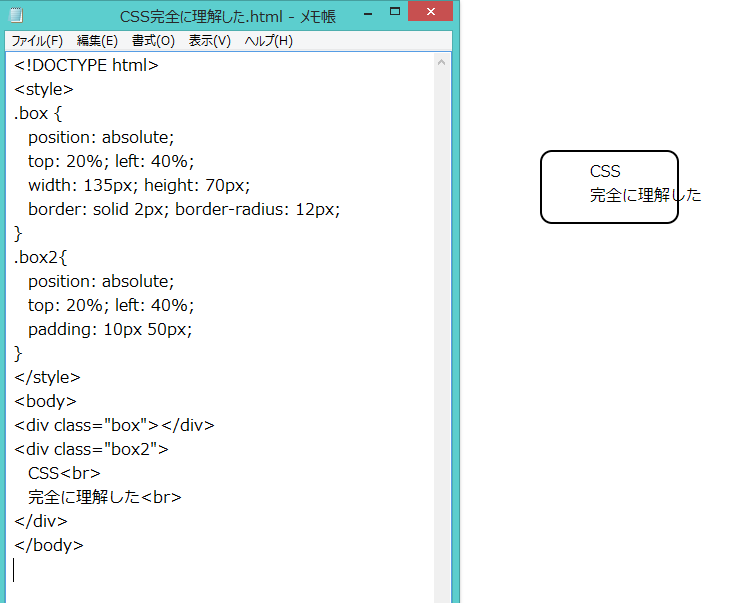Click the closing '</style>' tag line
746x603 pixels.
pyautogui.click(x=47, y=377)
